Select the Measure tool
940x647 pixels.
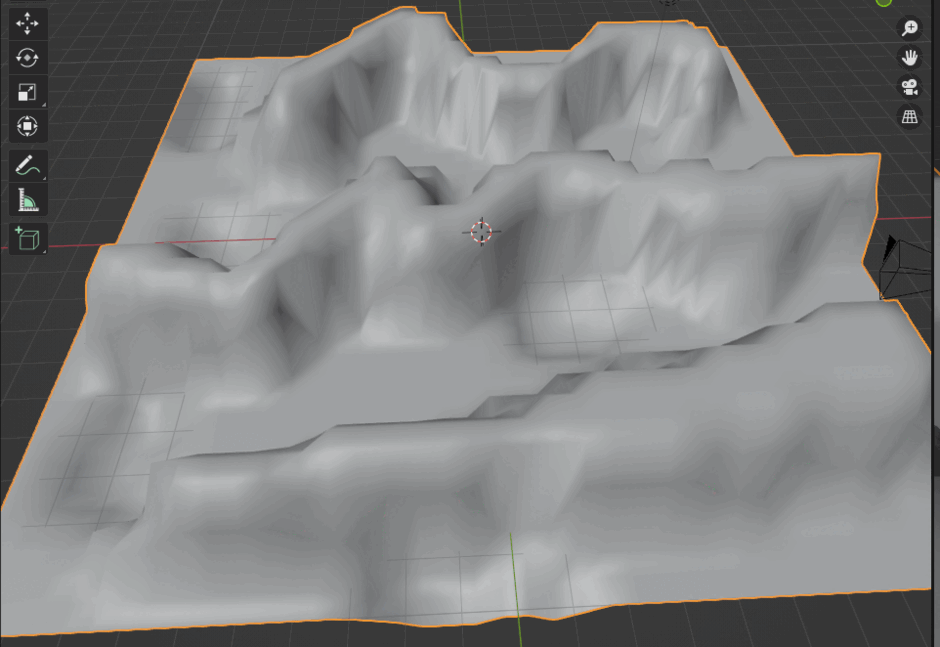[x=28, y=200]
